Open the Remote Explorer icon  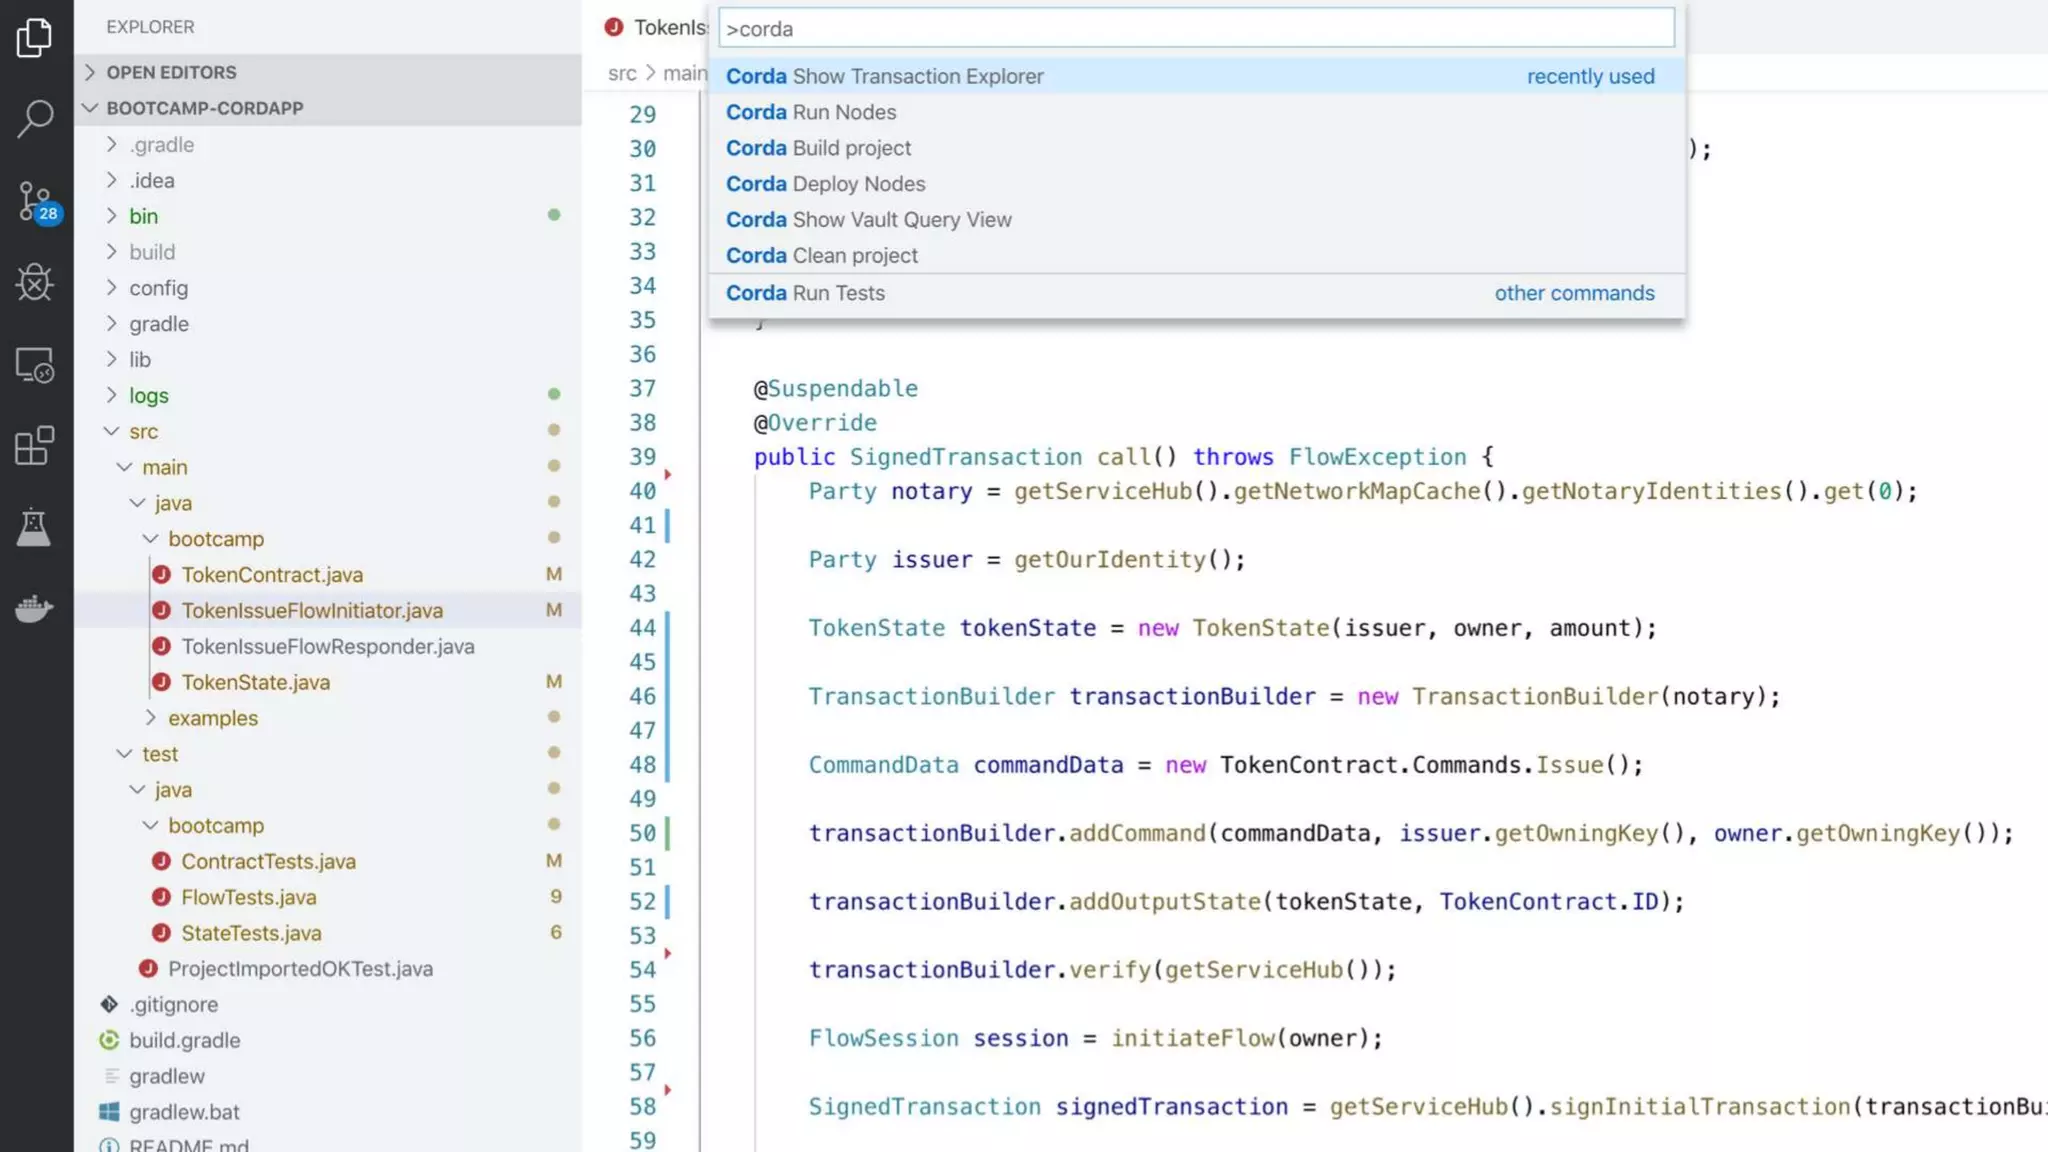35,365
